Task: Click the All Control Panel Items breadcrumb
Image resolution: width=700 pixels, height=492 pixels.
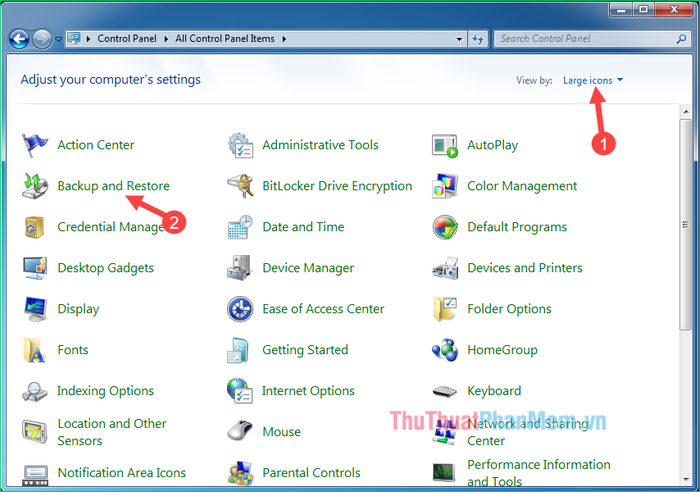Action: pyautogui.click(x=225, y=39)
